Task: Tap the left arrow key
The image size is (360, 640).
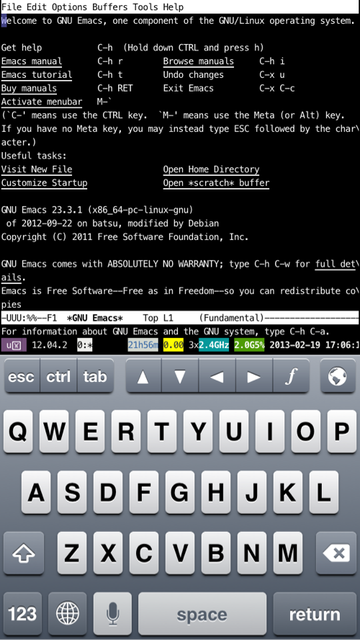Action: point(217,376)
